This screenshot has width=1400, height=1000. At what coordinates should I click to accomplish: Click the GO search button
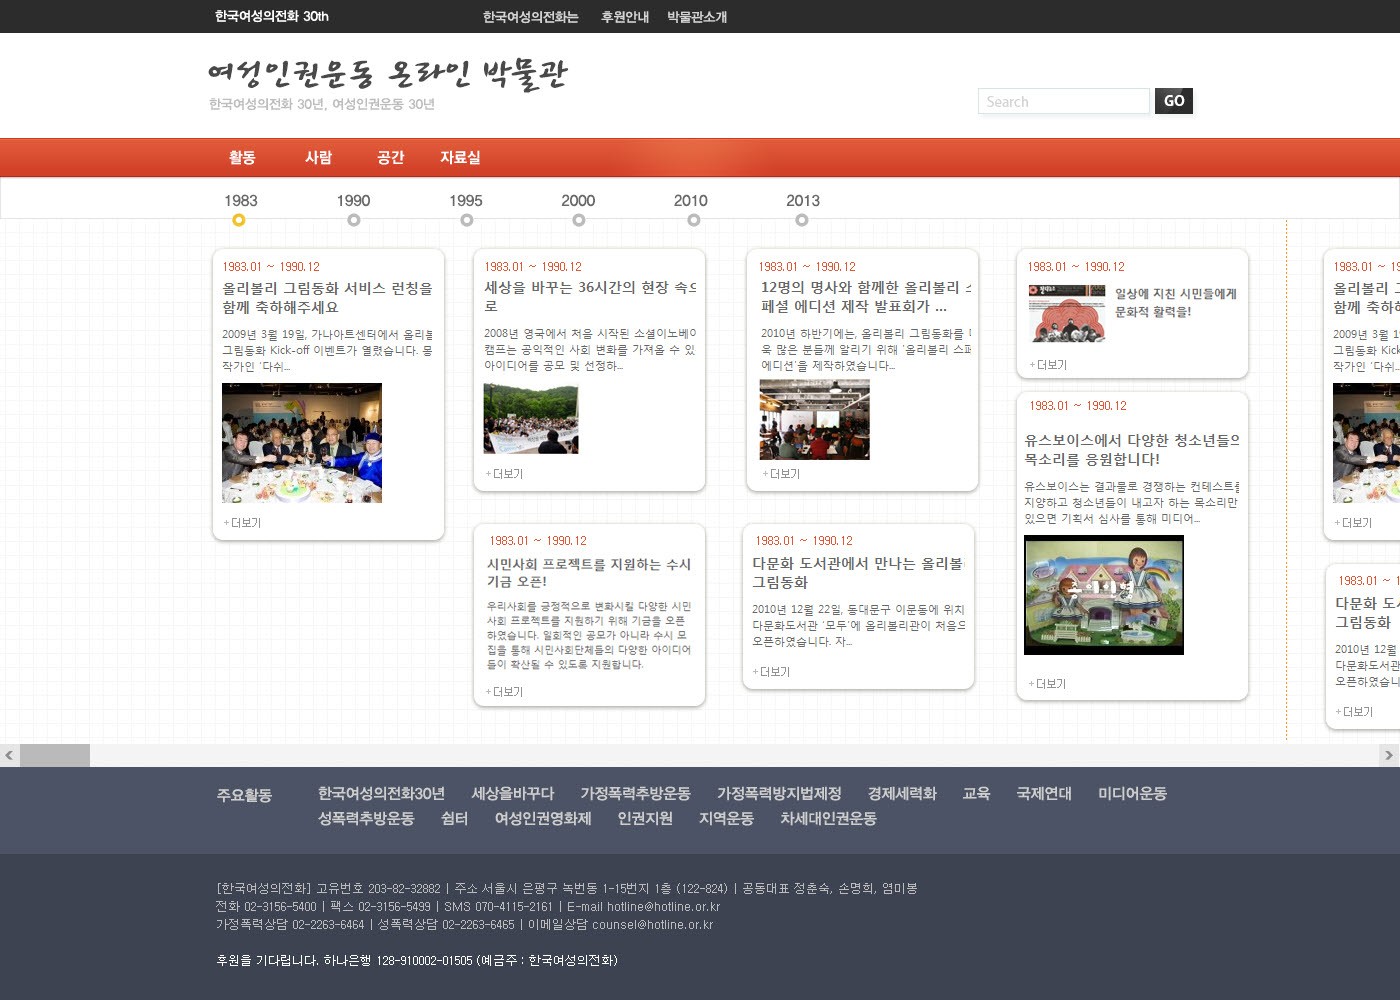(x=1174, y=101)
